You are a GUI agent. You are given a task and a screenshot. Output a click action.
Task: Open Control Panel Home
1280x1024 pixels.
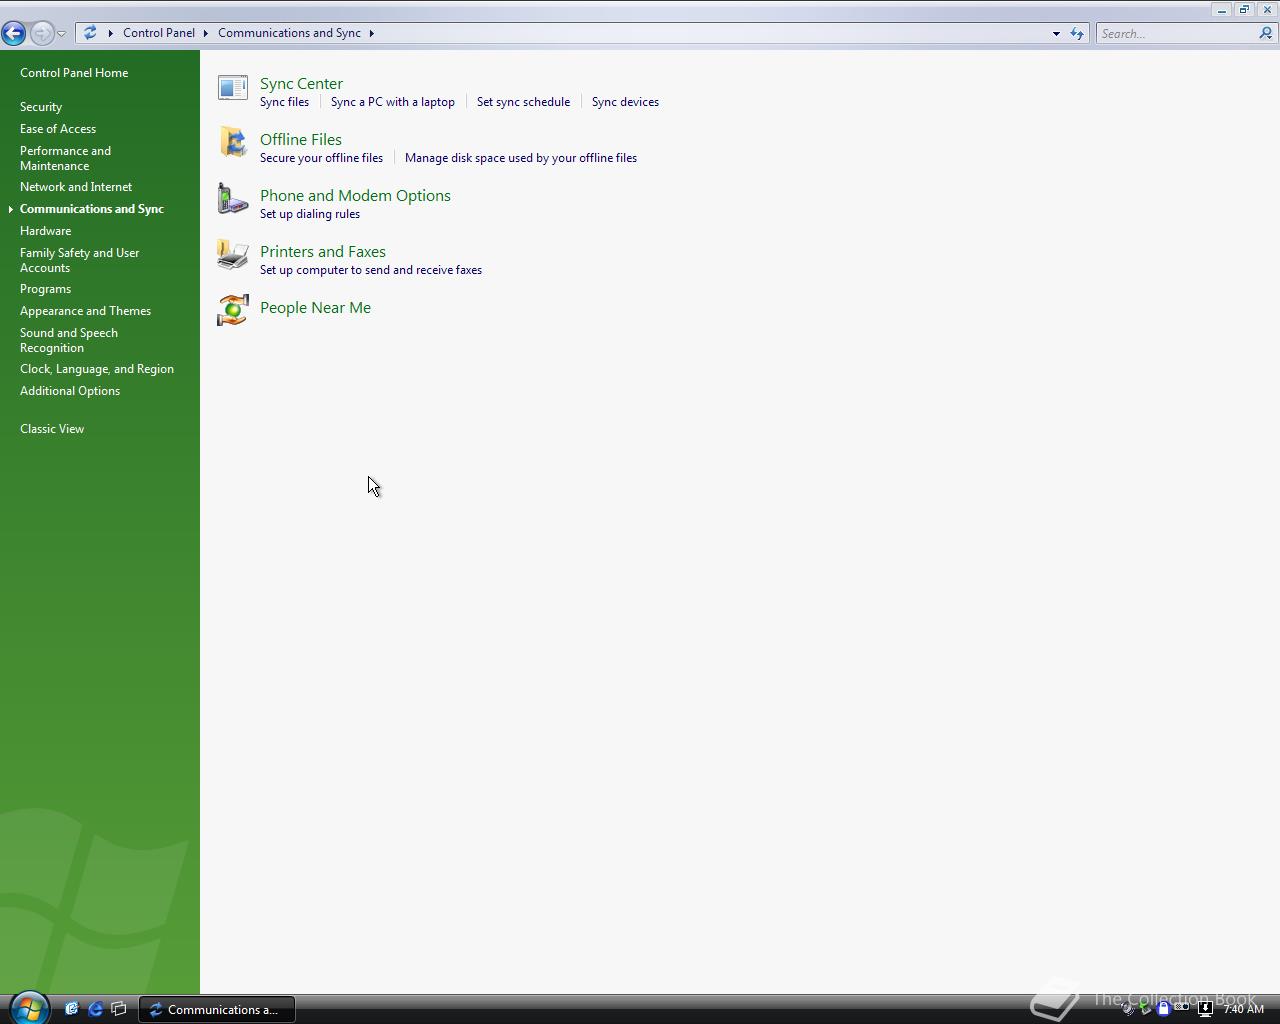(x=74, y=73)
